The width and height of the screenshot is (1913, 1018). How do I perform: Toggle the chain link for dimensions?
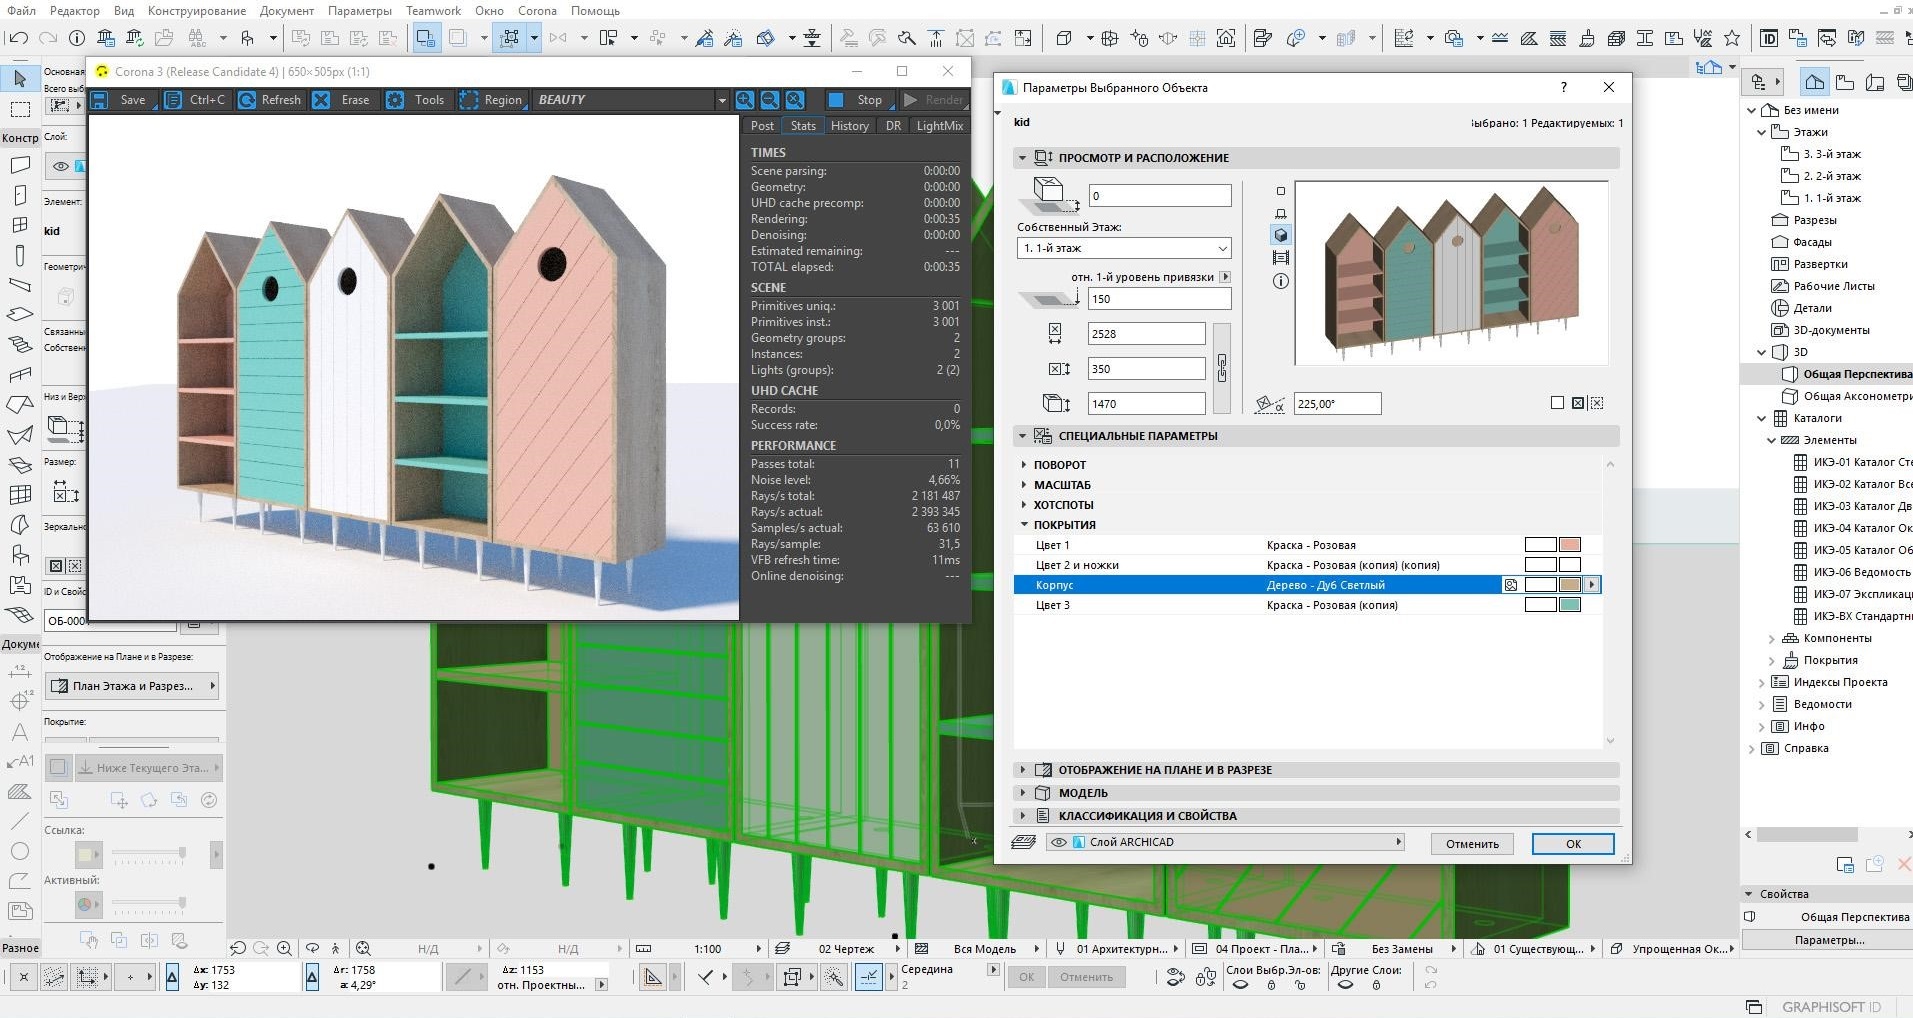click(x=1222, y=368)
